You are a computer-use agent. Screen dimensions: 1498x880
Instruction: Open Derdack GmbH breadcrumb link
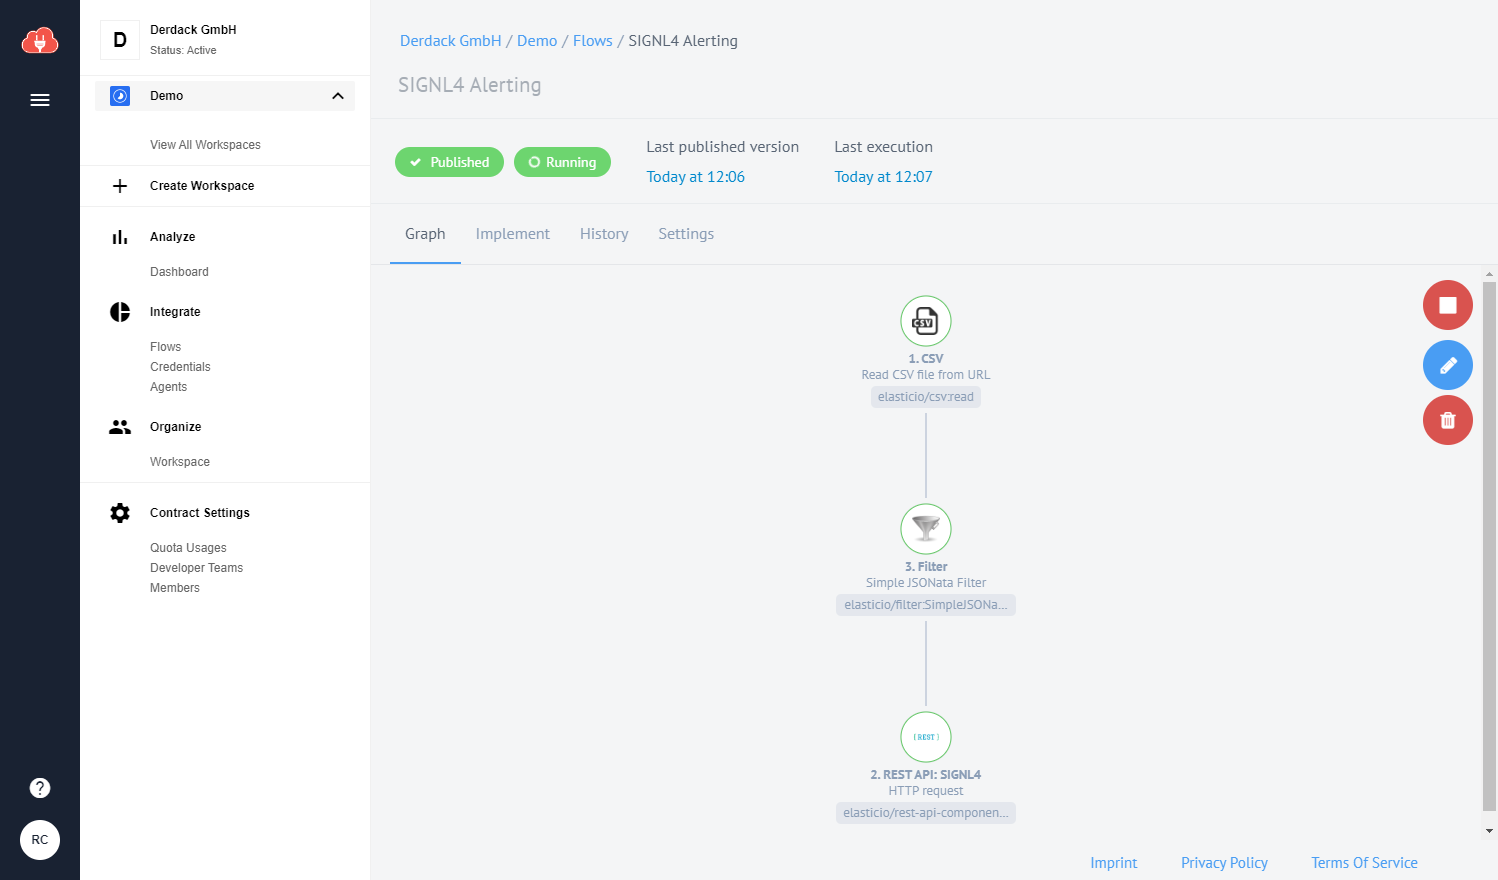451,41
